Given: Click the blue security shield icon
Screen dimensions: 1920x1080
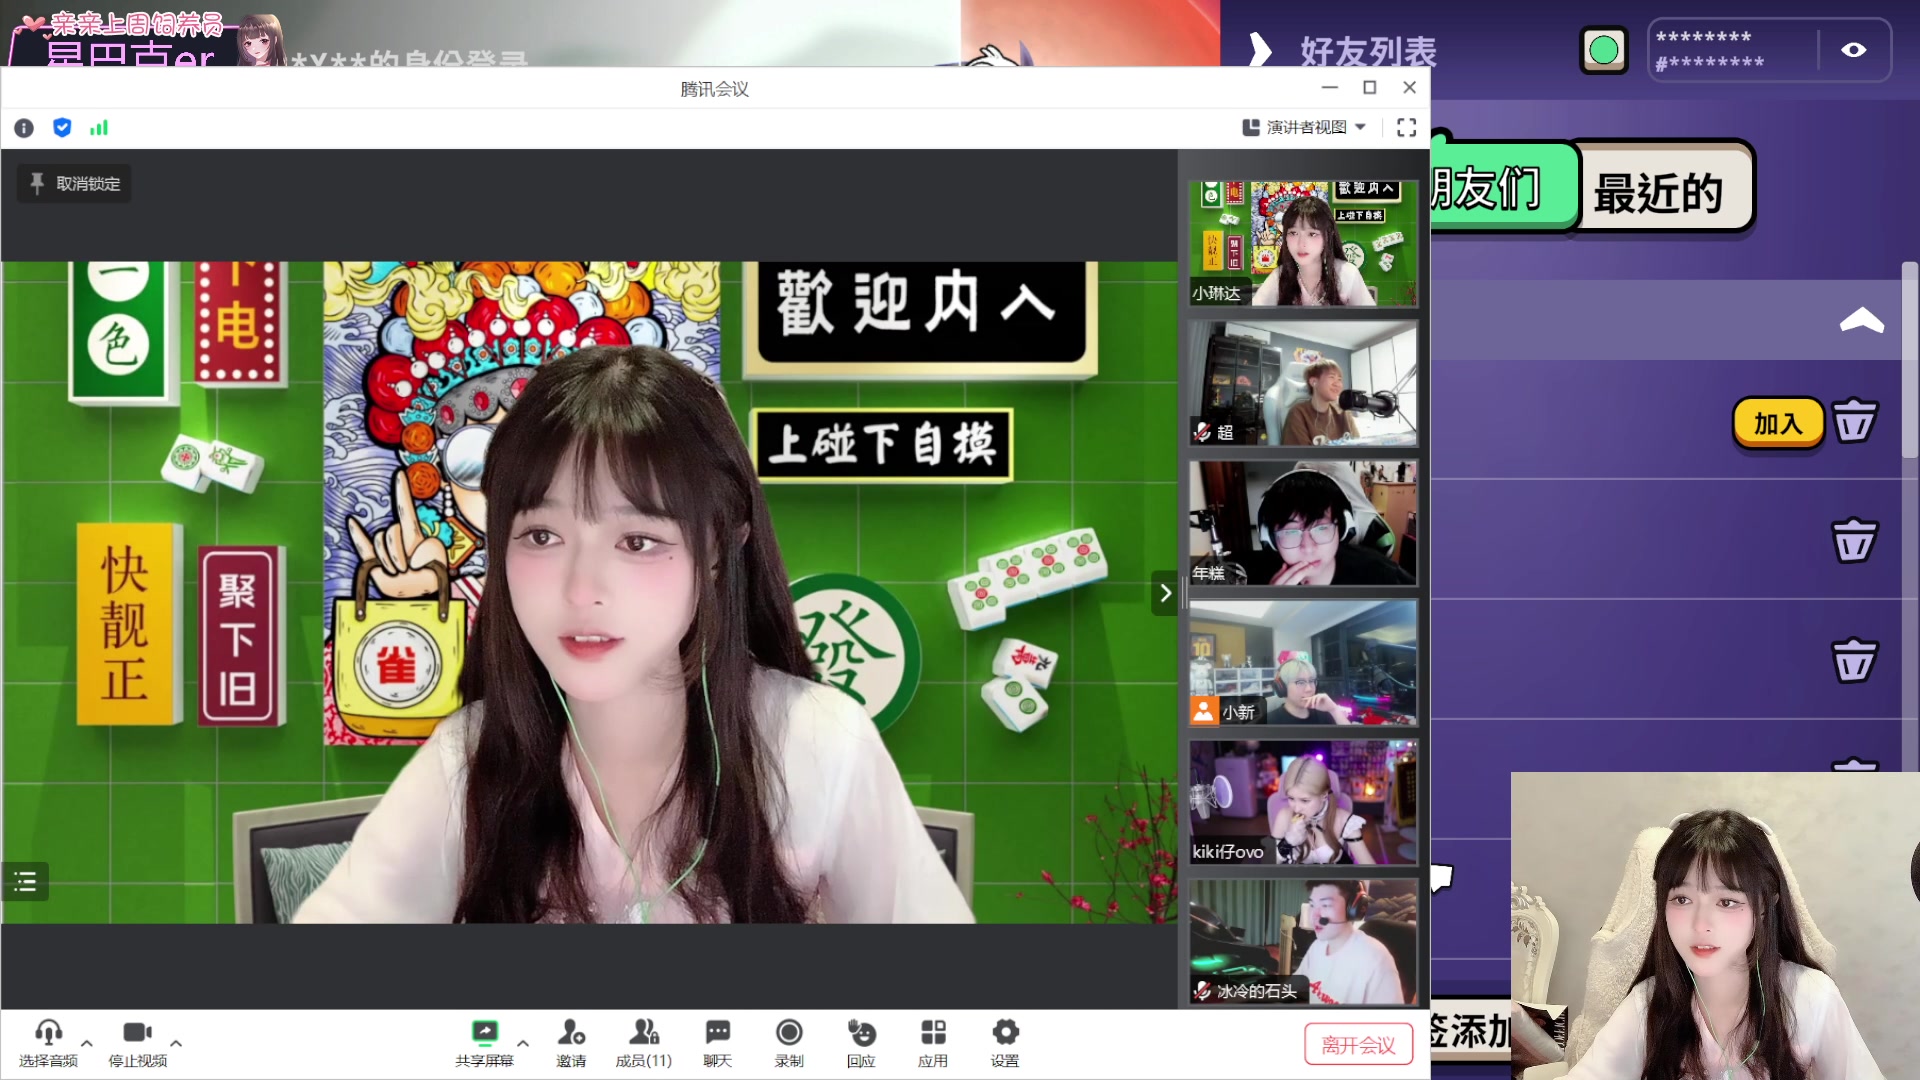Looking at the screenshot, I should (x=62, y=128).
